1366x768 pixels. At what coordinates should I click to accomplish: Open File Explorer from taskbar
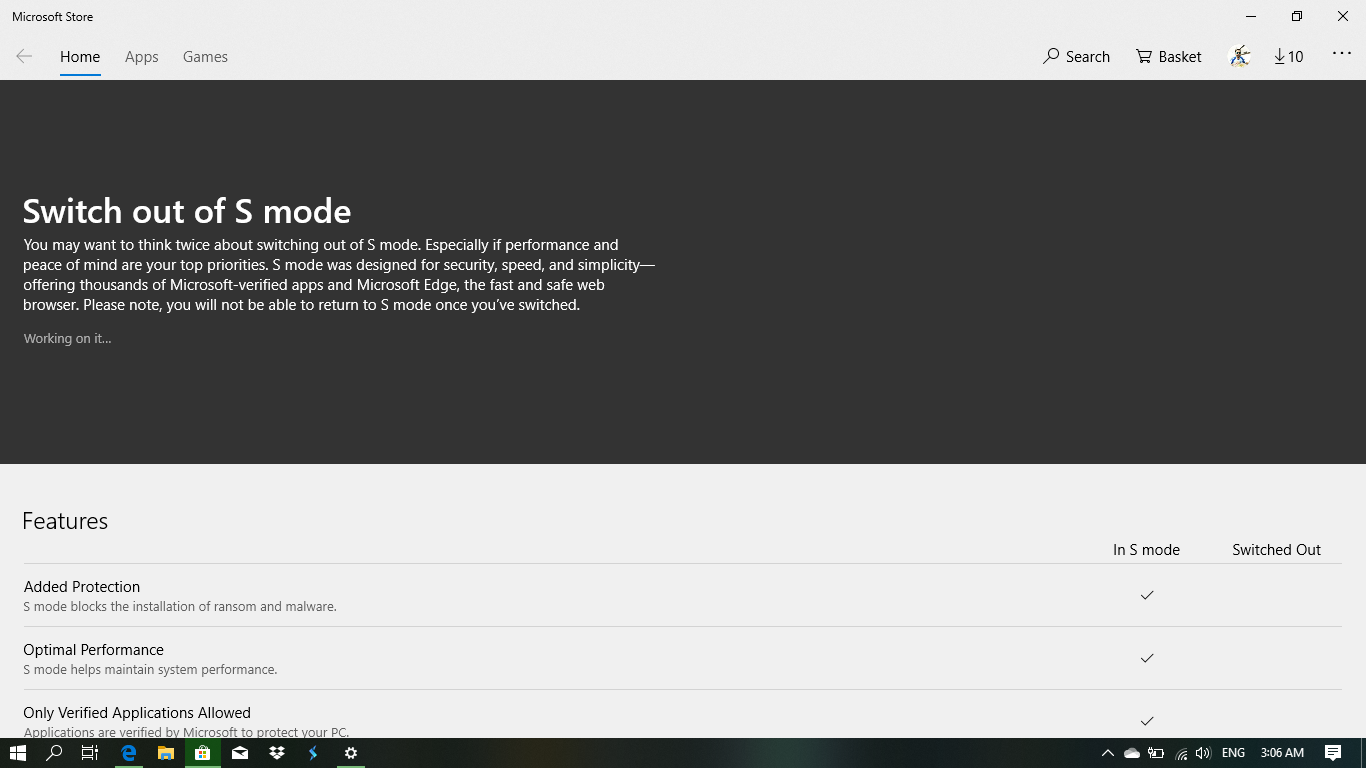165,753
